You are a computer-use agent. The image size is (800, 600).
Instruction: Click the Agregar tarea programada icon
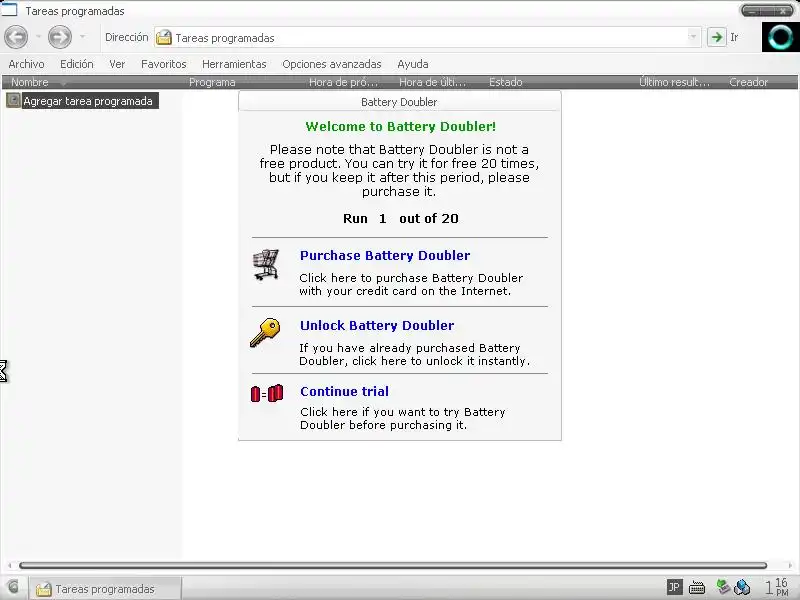13,100
